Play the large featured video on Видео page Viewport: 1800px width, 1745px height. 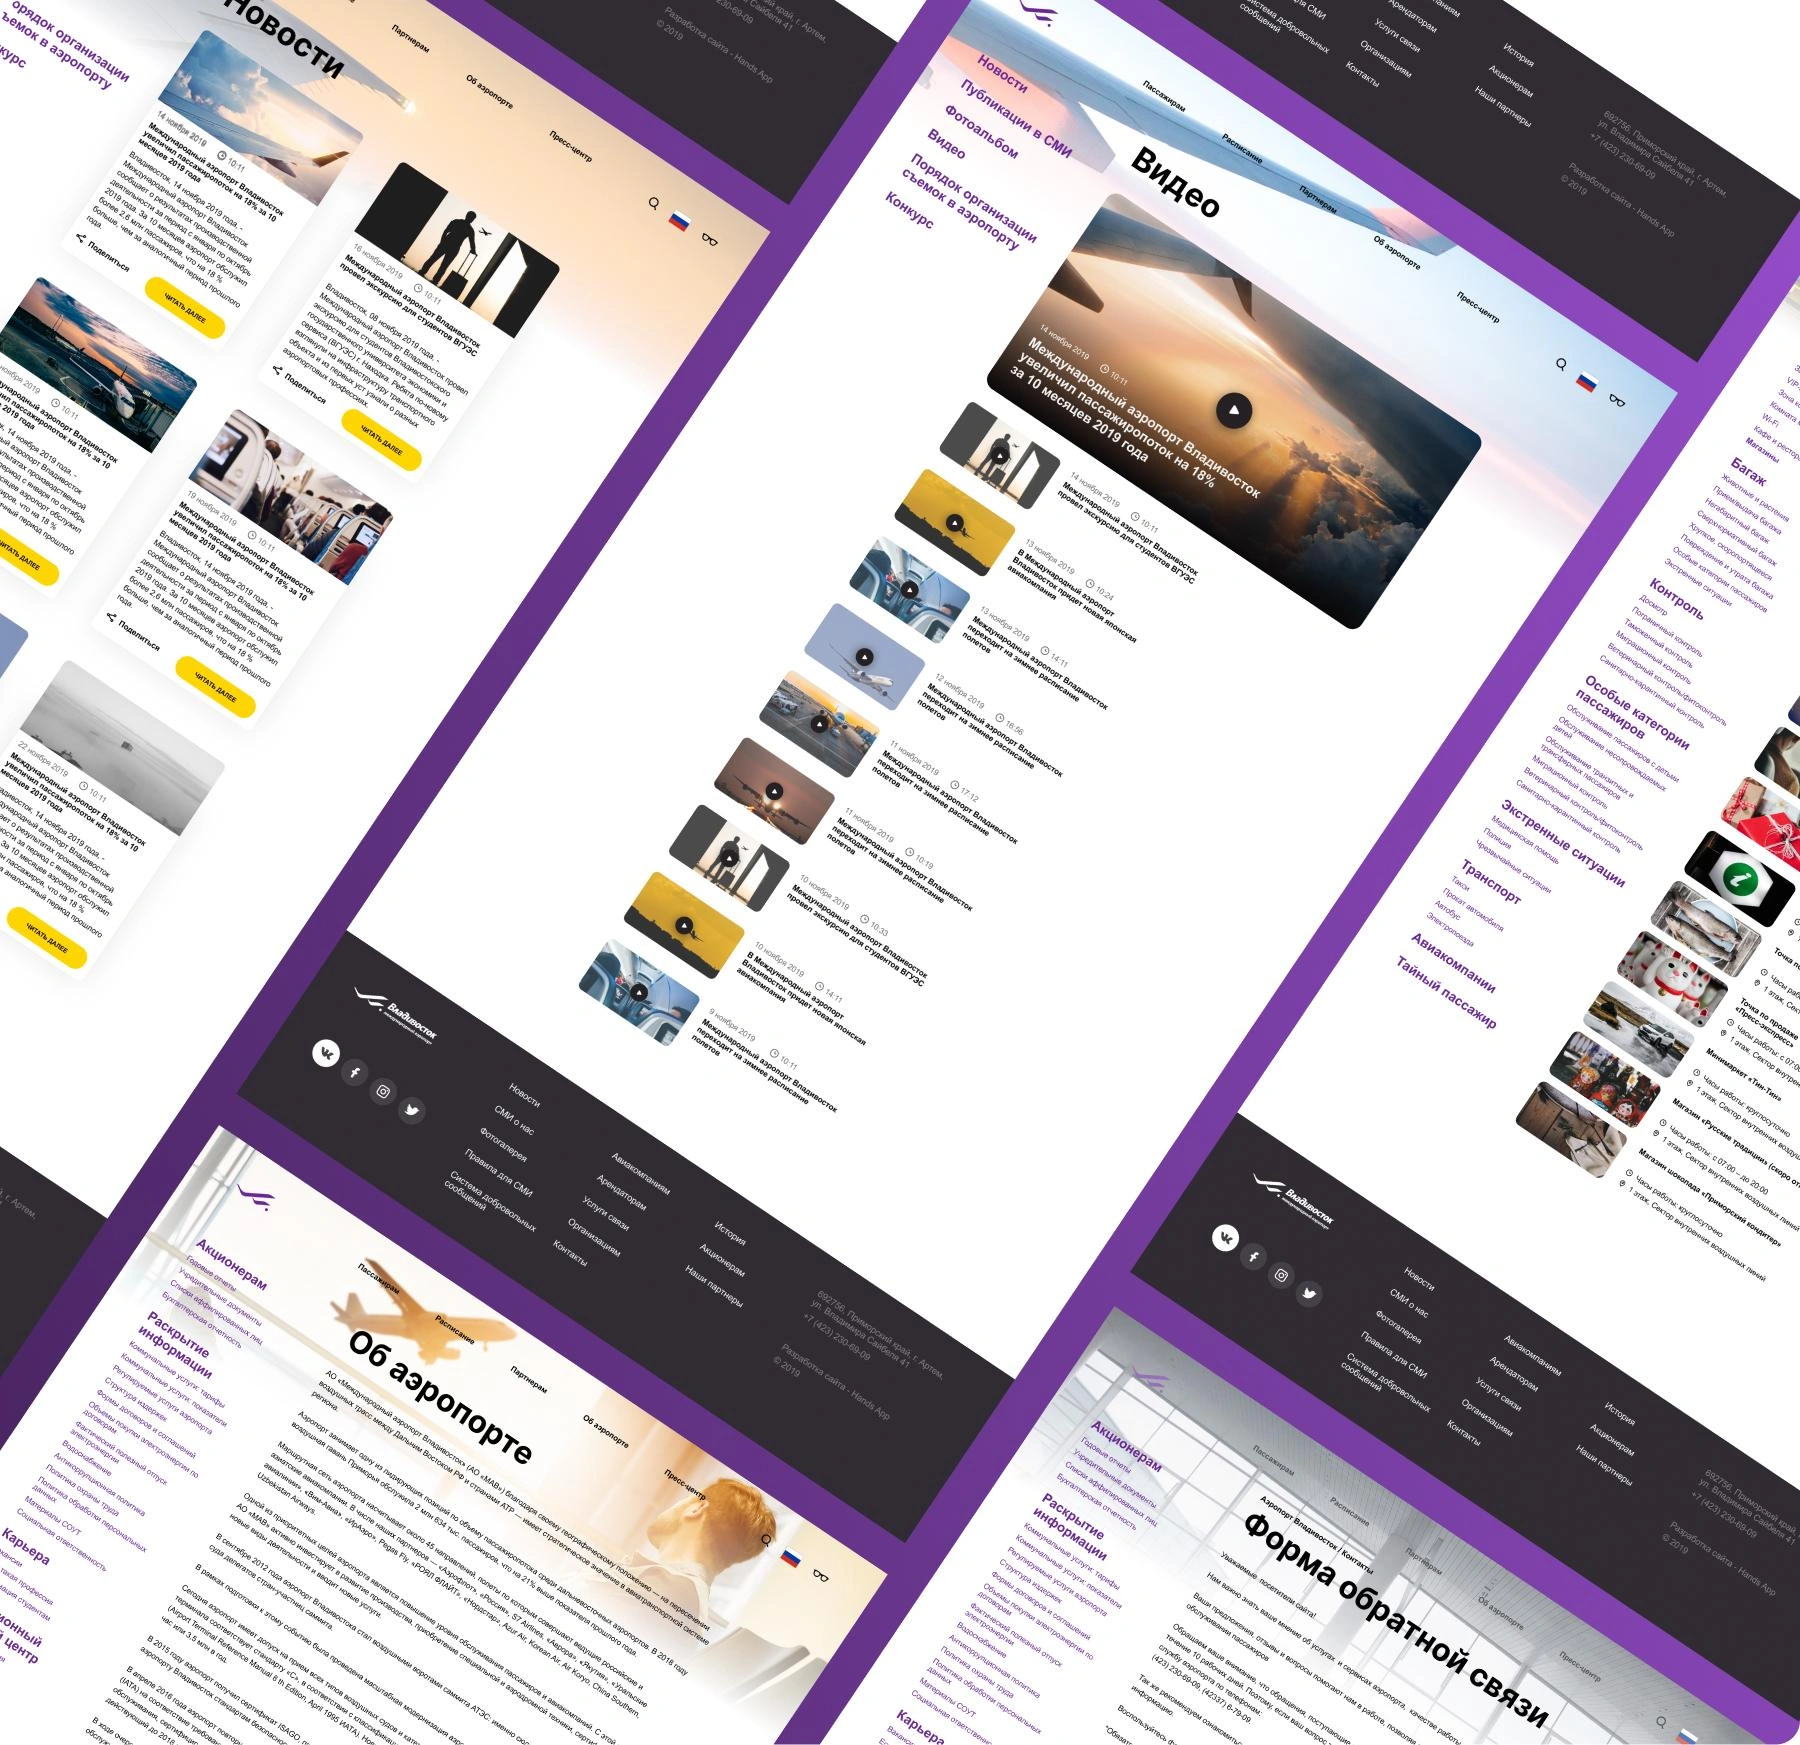click(1234, 410)
